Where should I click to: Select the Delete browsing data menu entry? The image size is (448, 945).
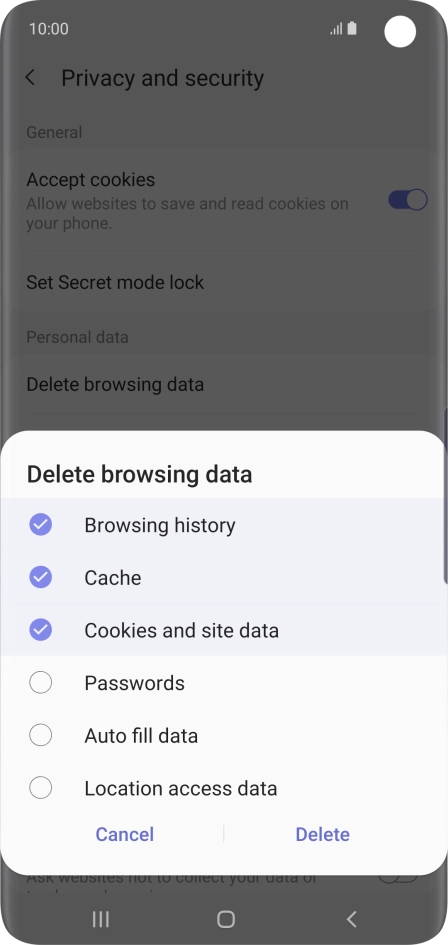224,385
